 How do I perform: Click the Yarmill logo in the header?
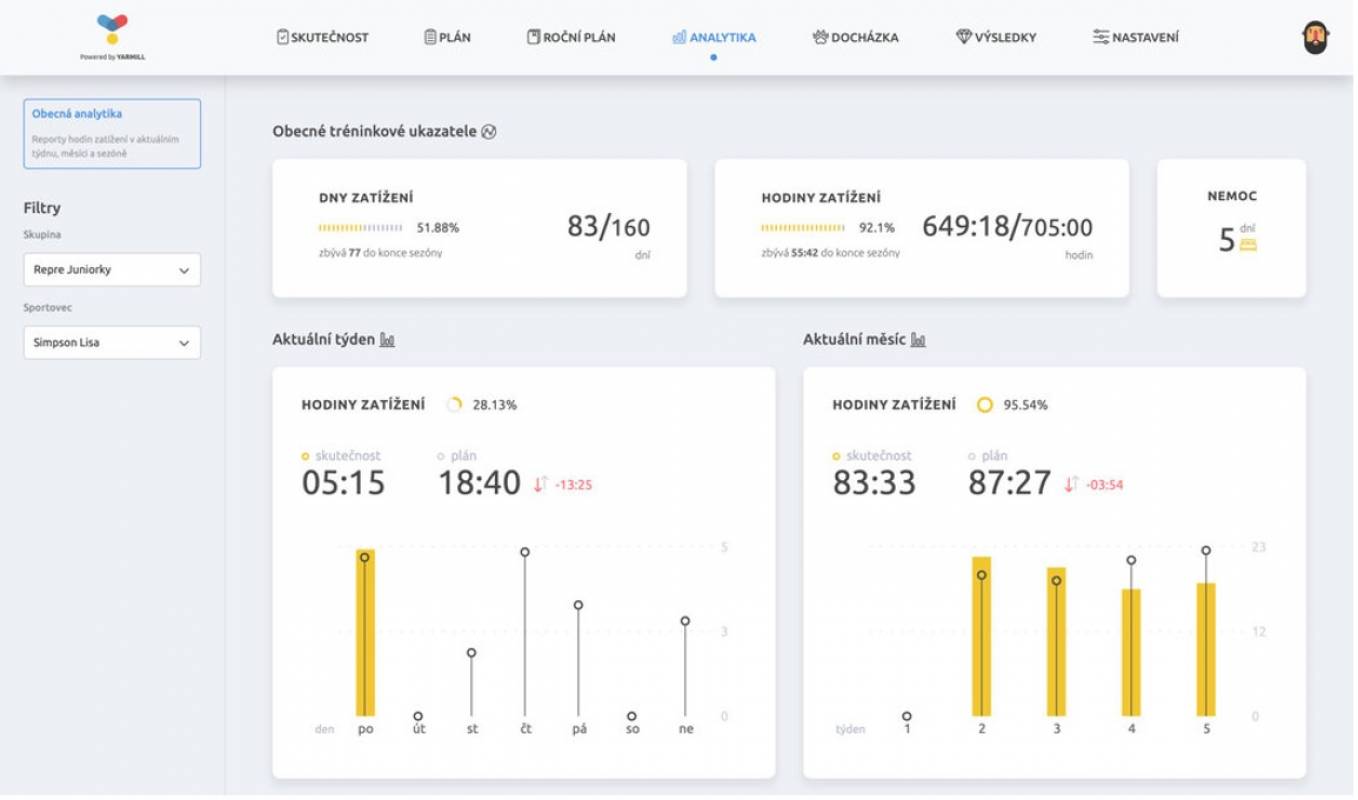112,31
